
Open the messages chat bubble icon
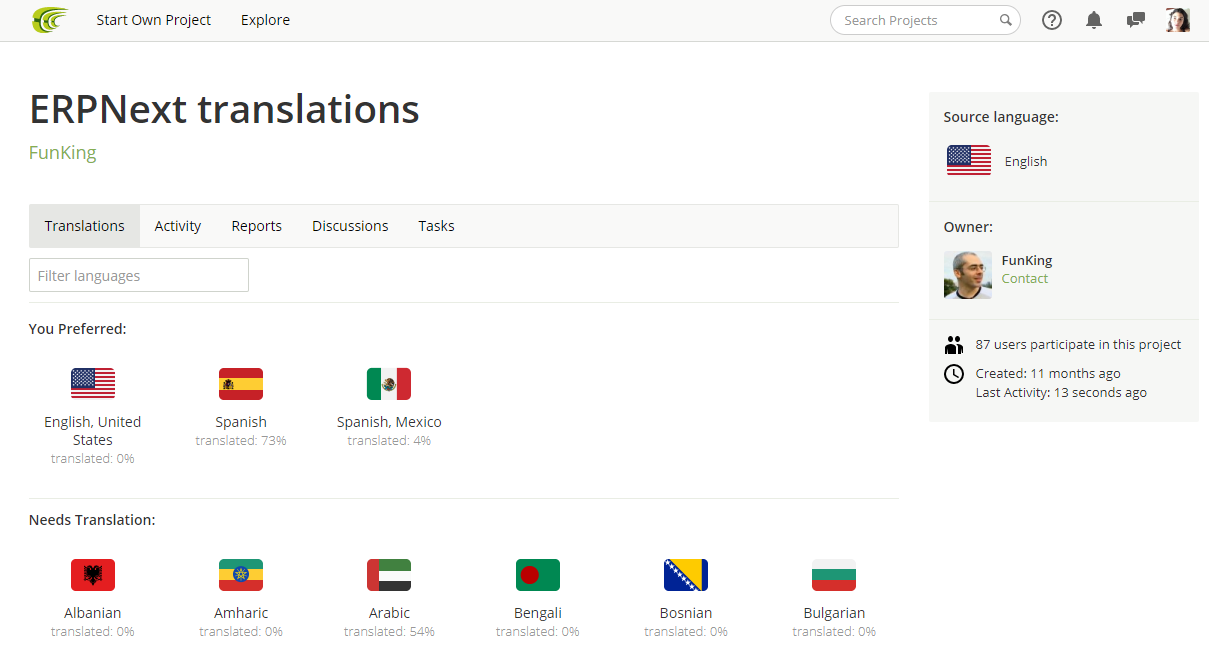(1136, 20)
